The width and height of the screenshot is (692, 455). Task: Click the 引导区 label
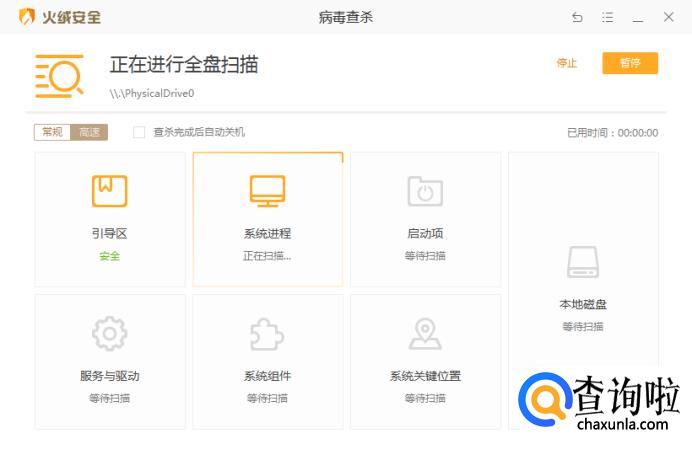point(109,233)
